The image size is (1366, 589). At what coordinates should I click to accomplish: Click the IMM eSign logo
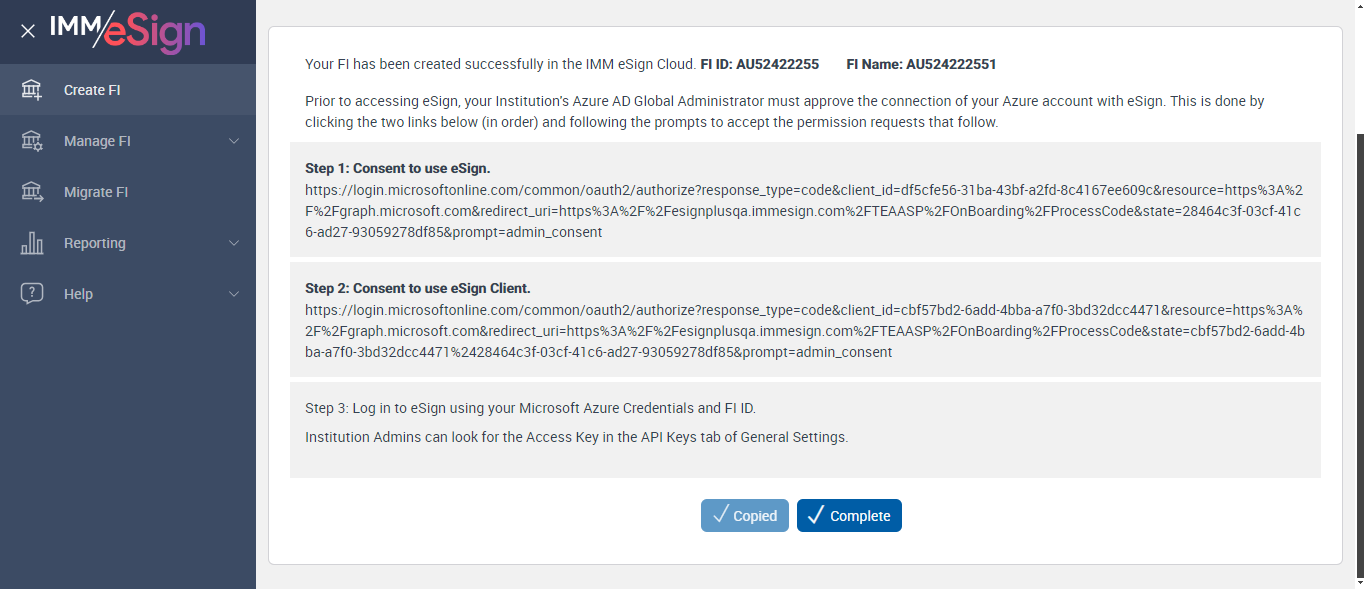click(x=127, y=31)
